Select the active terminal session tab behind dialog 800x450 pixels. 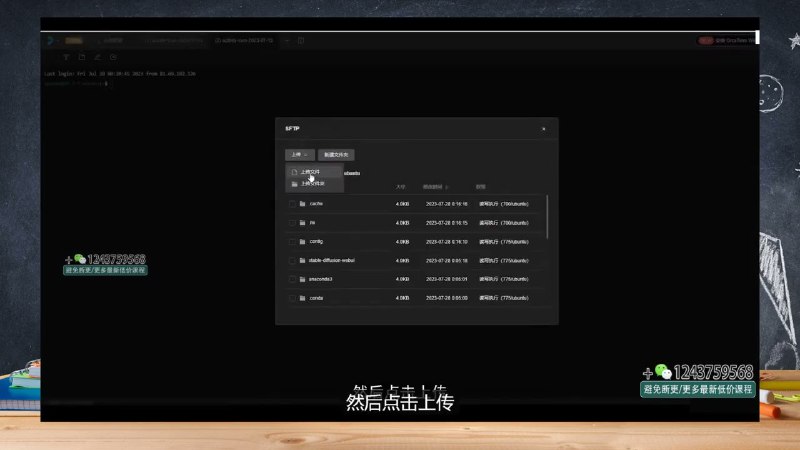coord(244,40)
